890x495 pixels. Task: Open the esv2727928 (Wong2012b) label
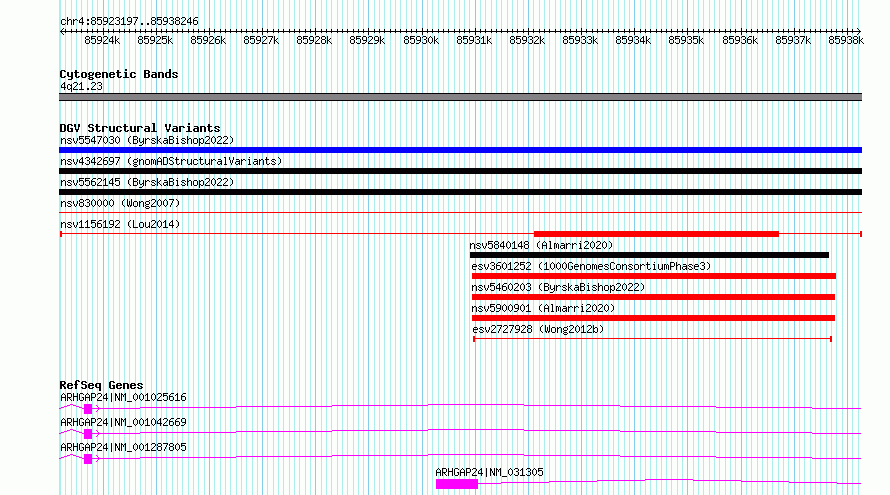pos(538,329)
